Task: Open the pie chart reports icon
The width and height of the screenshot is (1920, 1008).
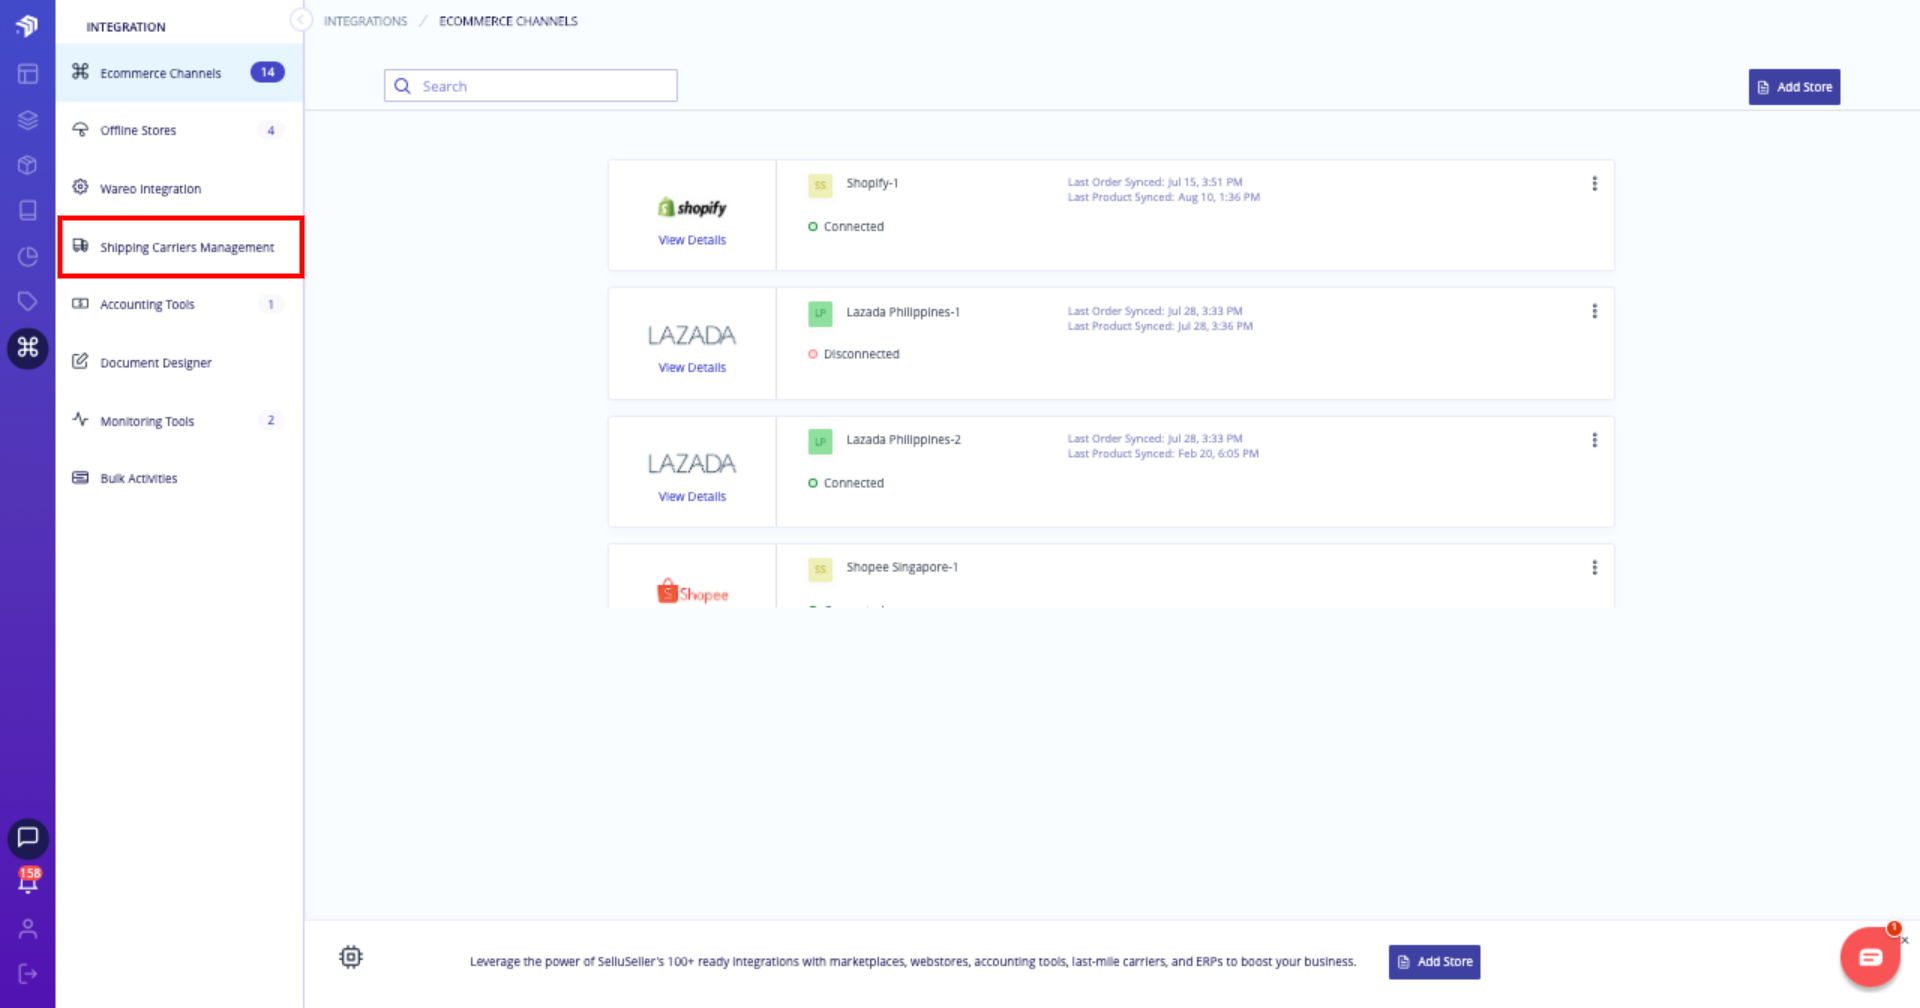Action: [x=28, y=256]
